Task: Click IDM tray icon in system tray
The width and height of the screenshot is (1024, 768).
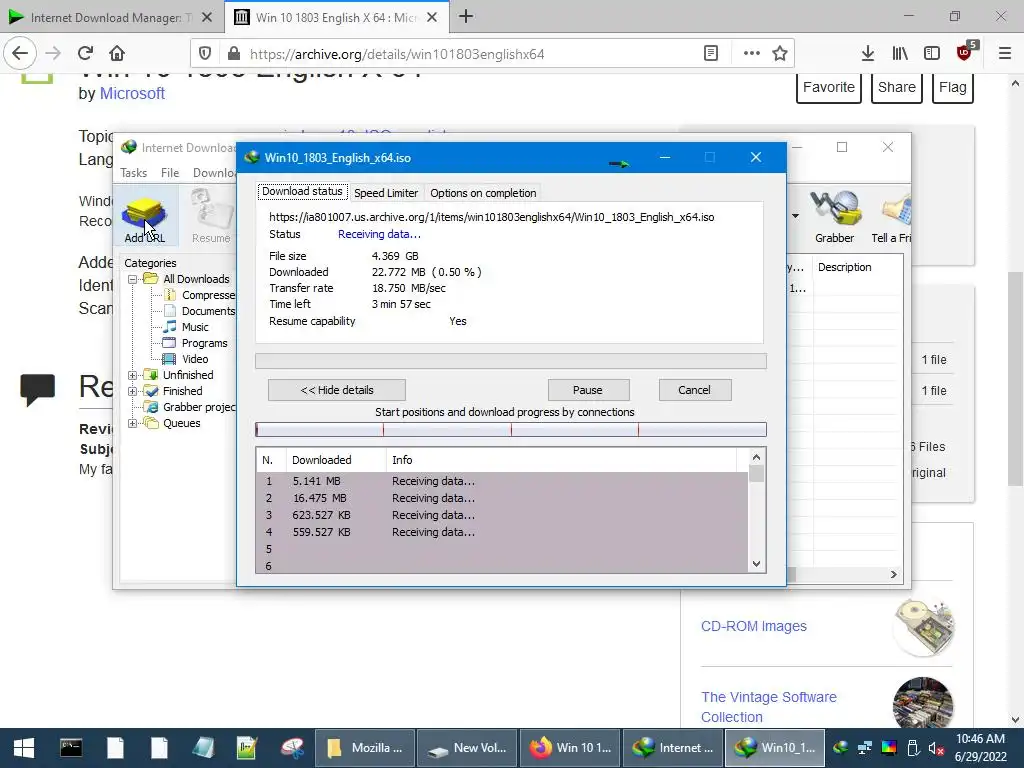Action: coord(841,748)
